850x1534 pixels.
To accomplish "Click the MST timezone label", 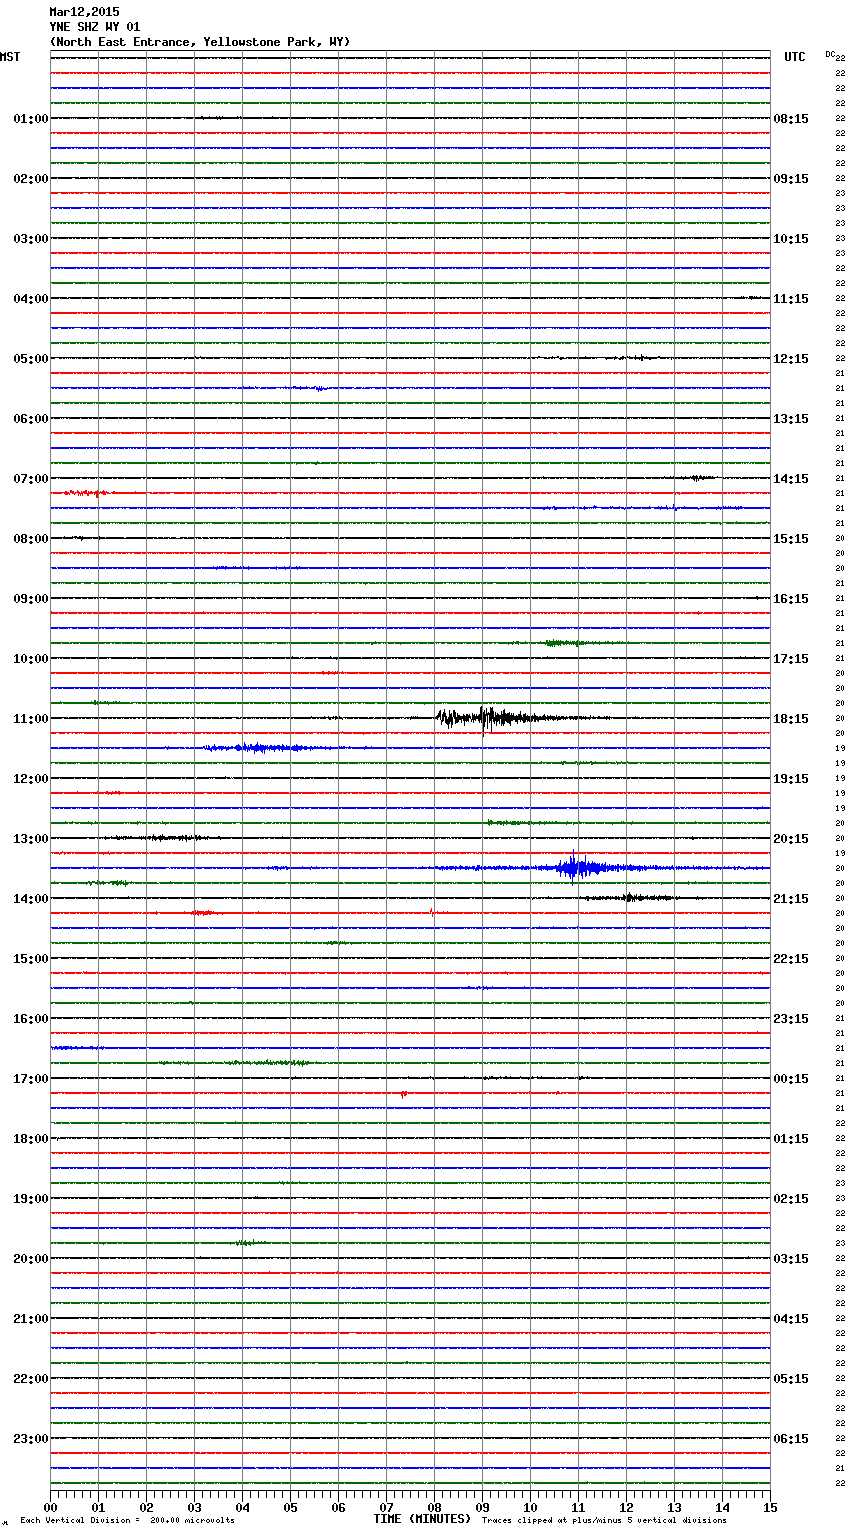I will pyautogui.click(x=10, y=57).
